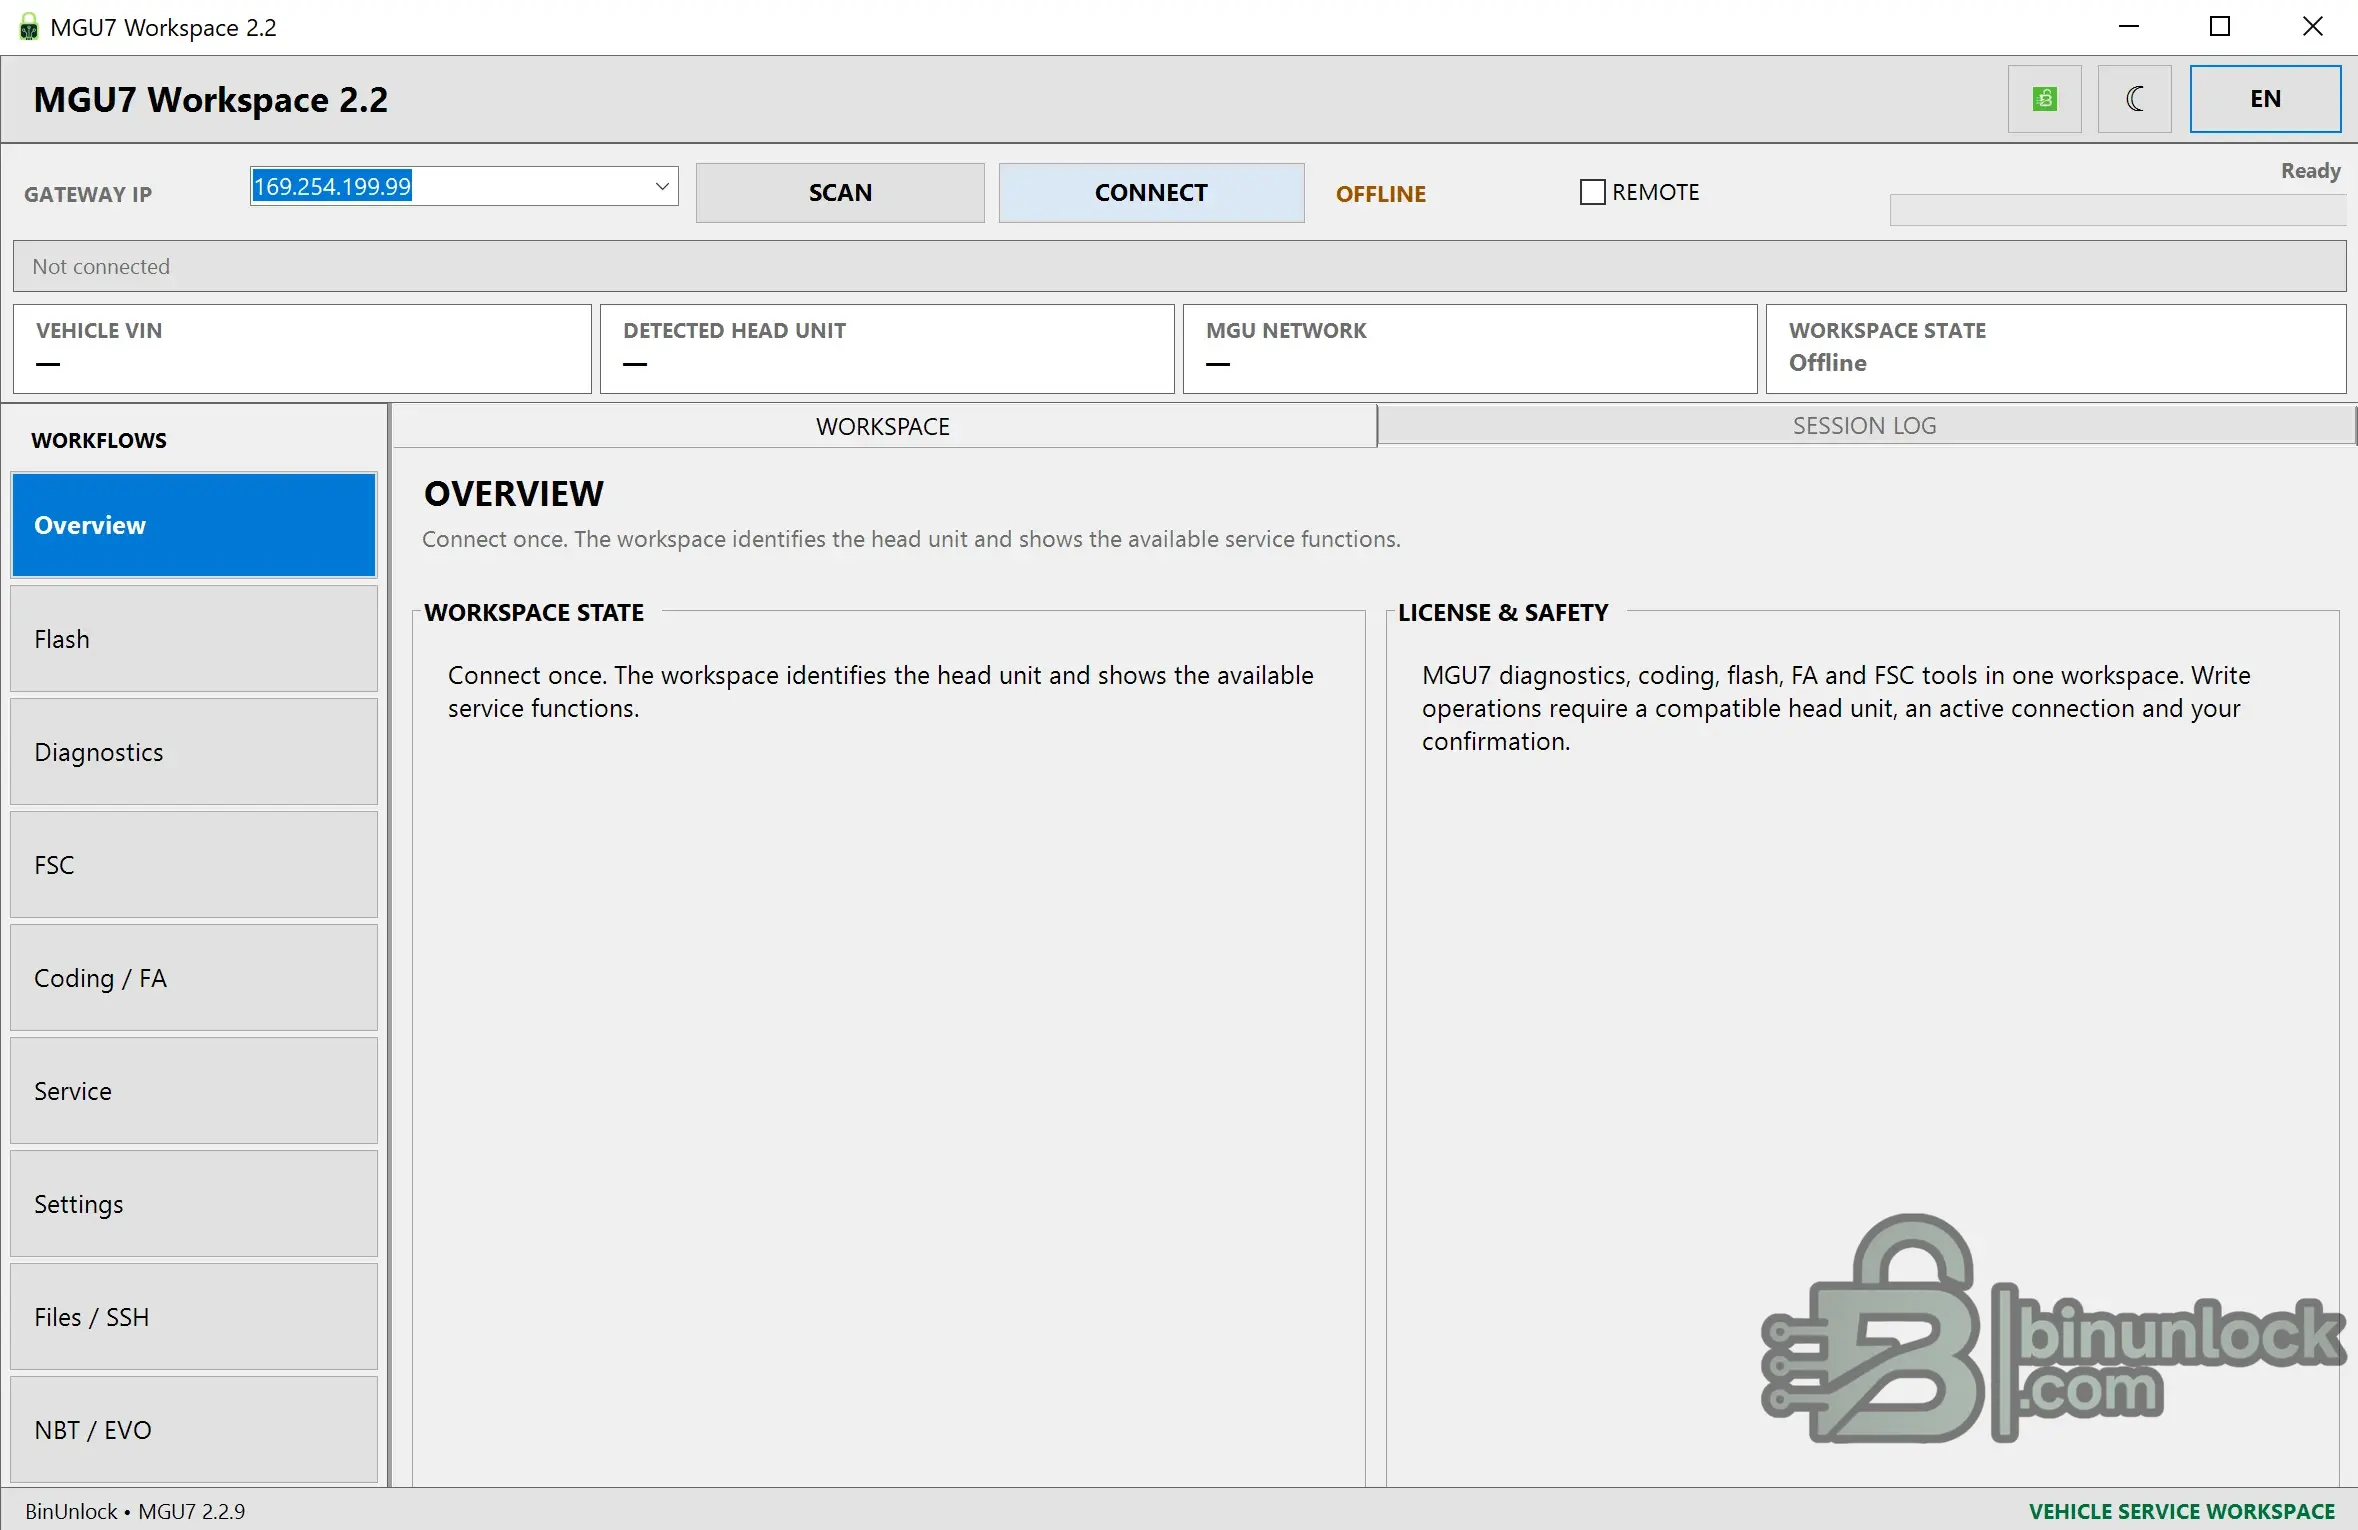Go to the Service workflow

pyautogui.click(x=194, y=1091)
